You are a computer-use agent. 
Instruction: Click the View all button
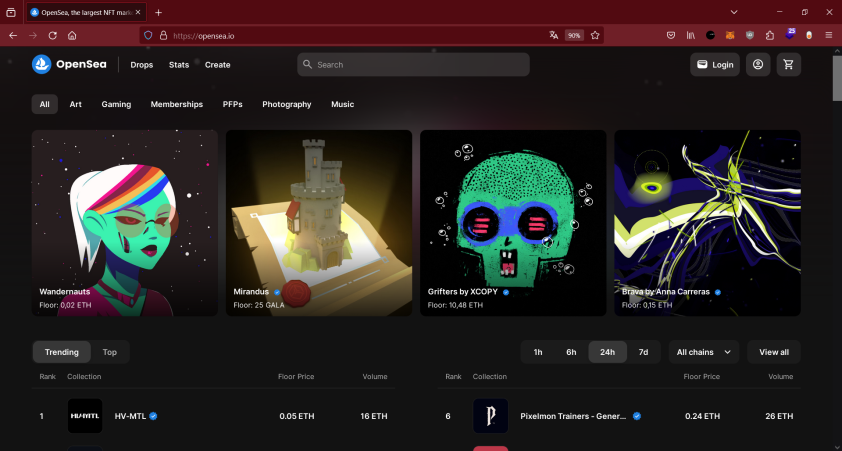click(x=774, y=352)
